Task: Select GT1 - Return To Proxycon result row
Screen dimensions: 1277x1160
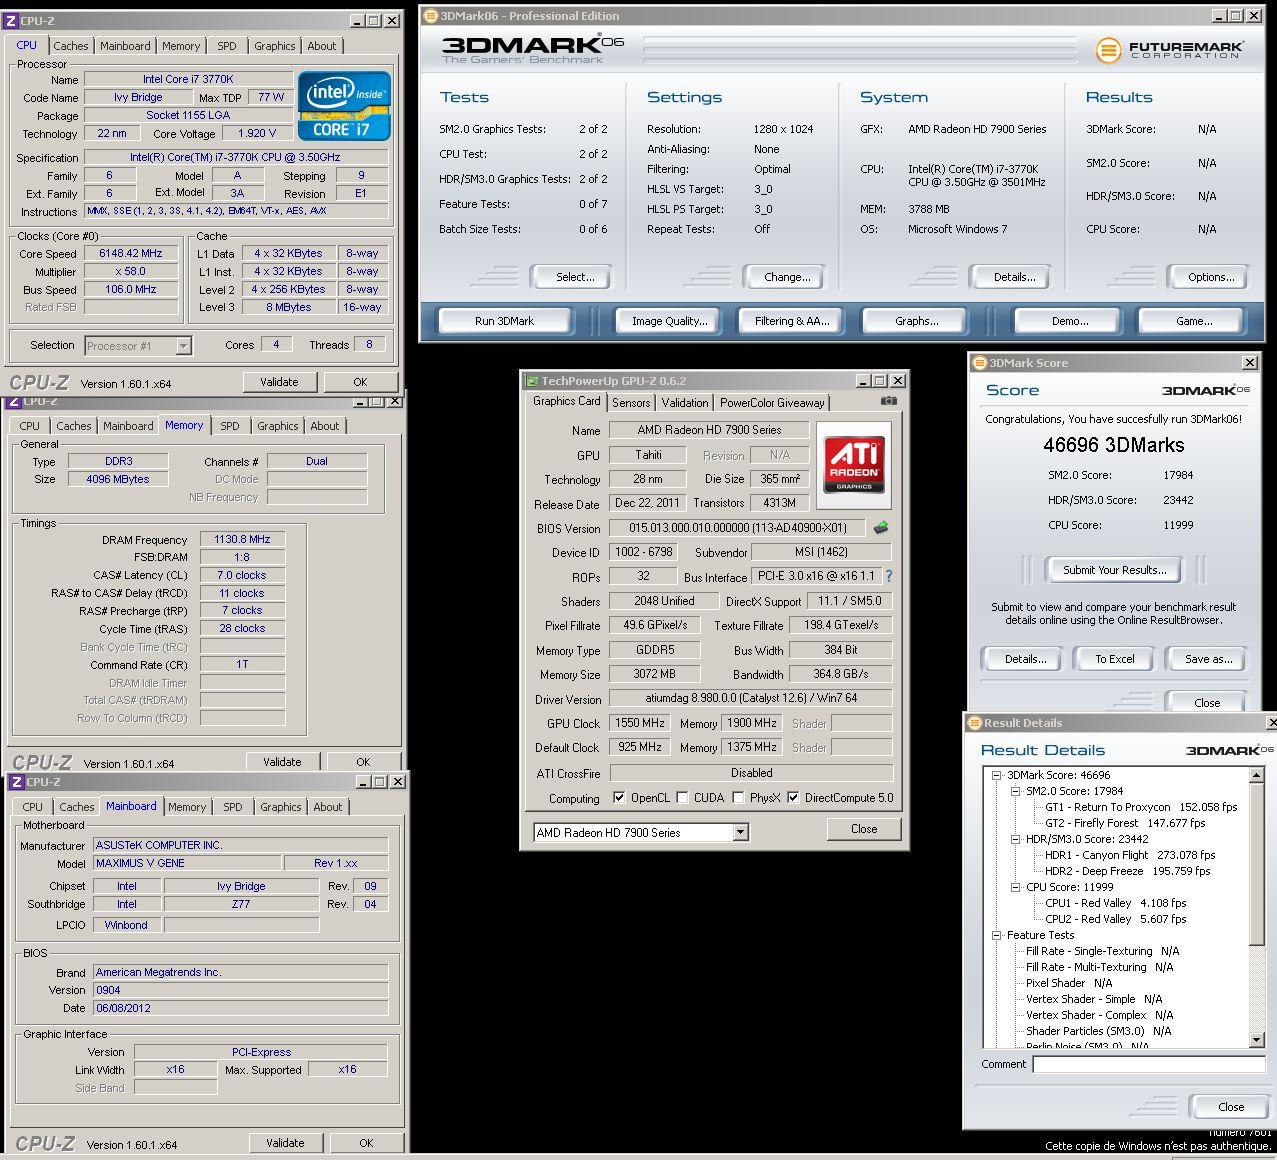Action: point(1141,807)
